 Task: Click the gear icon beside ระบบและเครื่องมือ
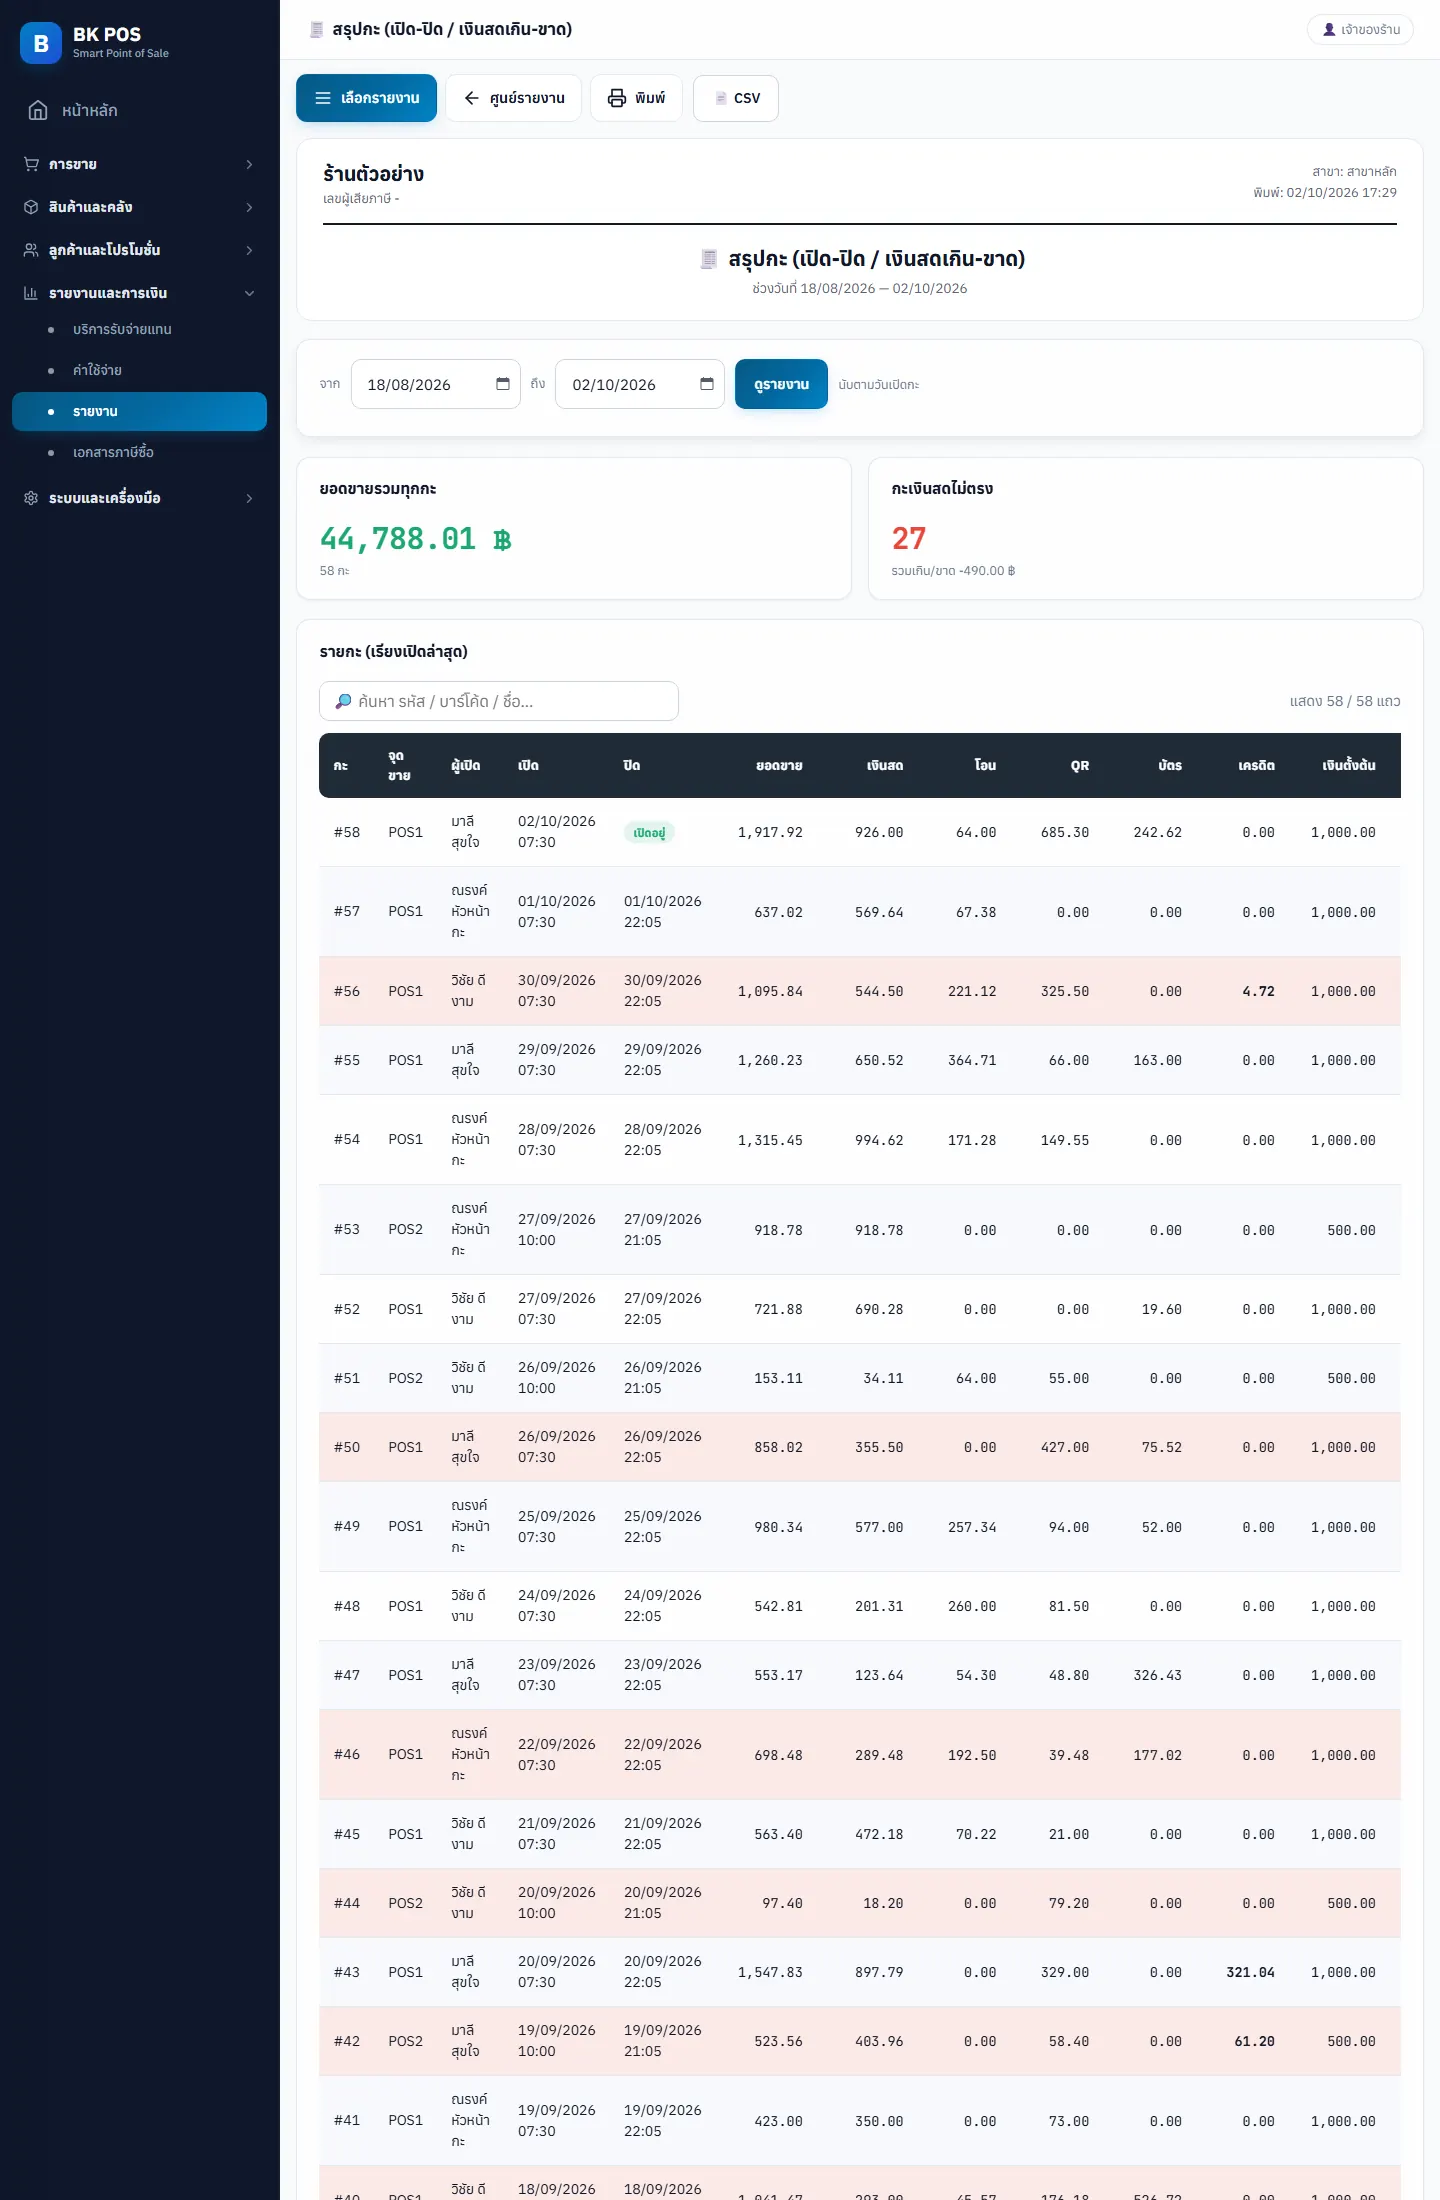31,498
